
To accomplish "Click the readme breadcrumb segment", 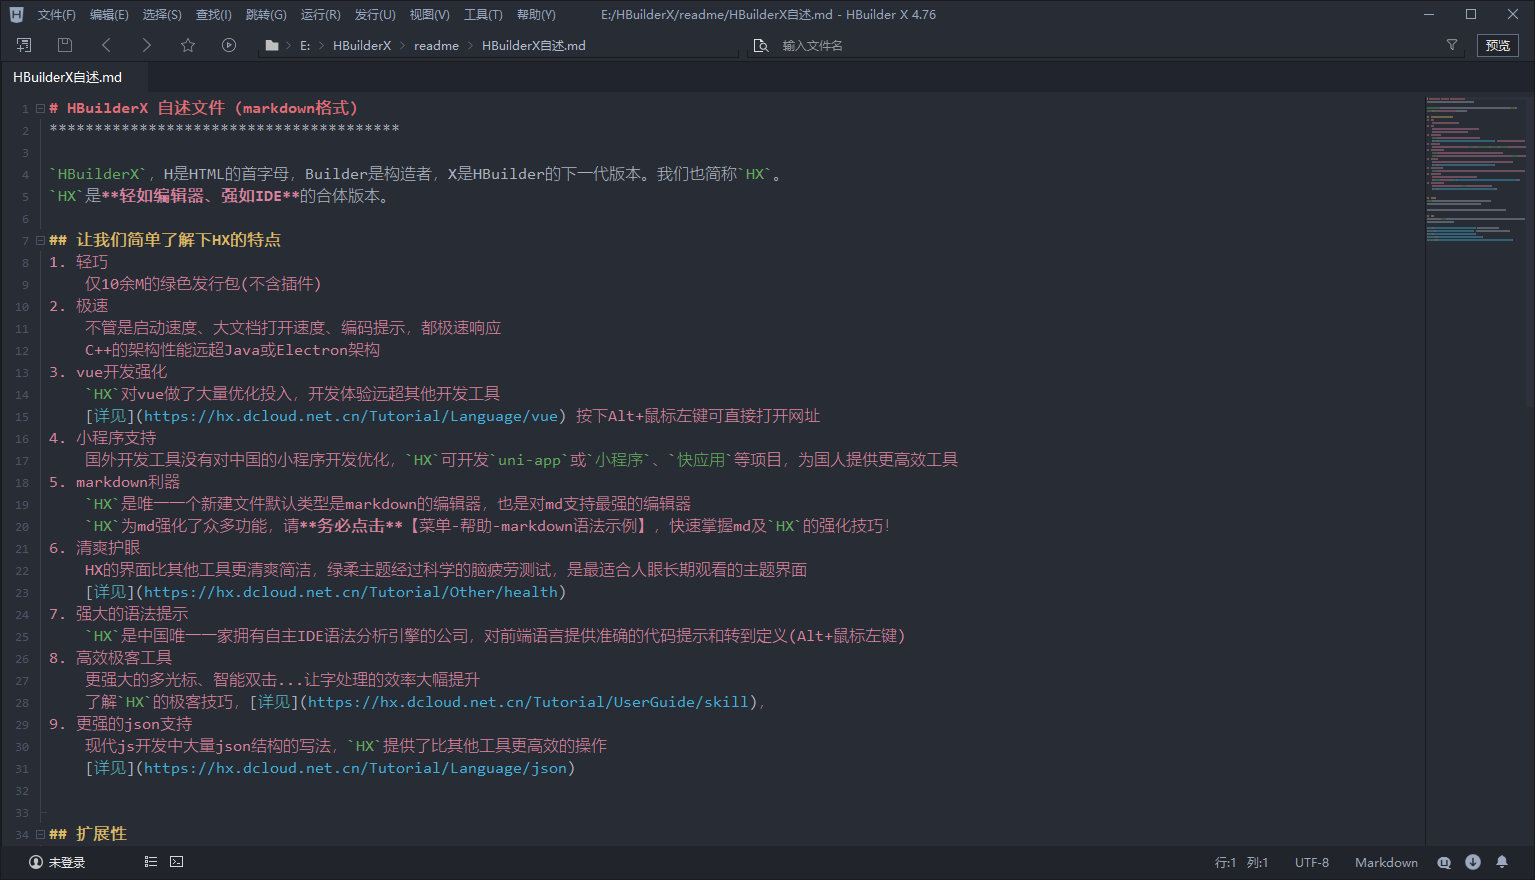I will tap(436, 46).
